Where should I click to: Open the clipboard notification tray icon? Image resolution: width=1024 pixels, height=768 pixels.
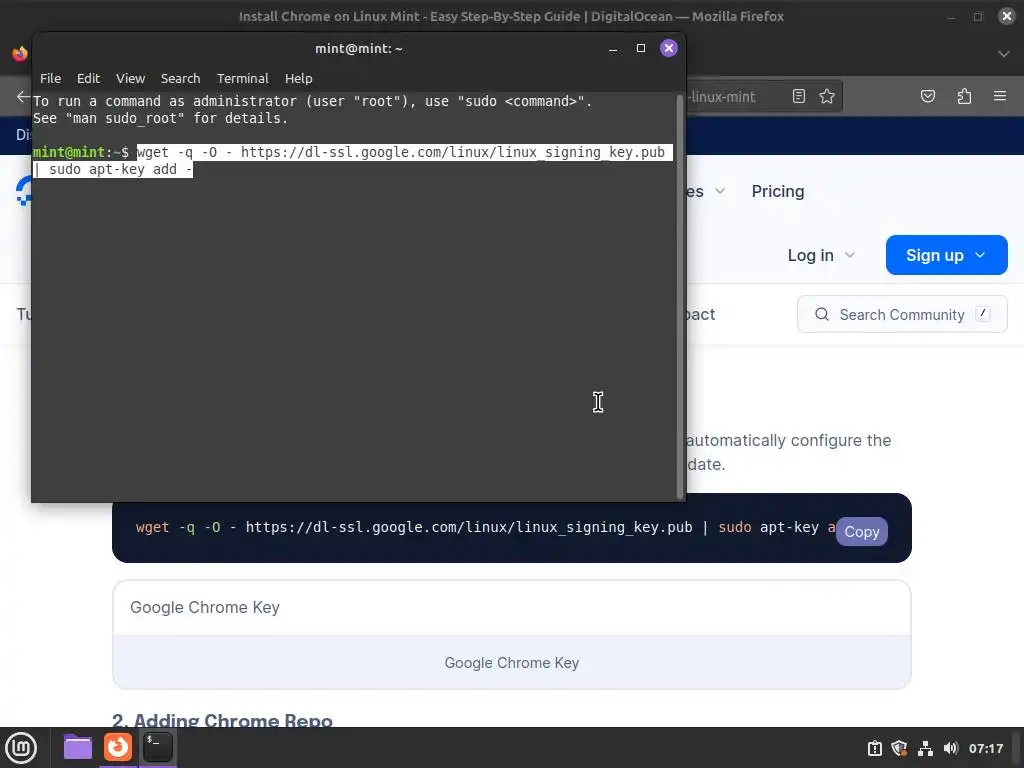tap(874, 748)
